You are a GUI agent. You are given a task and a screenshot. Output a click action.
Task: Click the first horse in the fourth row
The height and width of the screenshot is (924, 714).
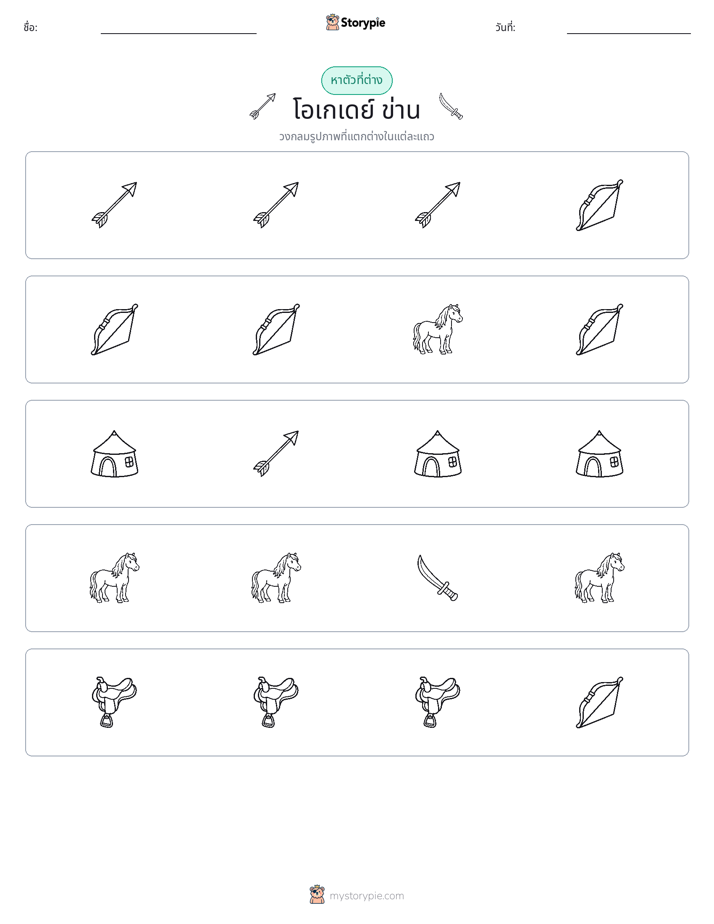click(x=114, y=578)
